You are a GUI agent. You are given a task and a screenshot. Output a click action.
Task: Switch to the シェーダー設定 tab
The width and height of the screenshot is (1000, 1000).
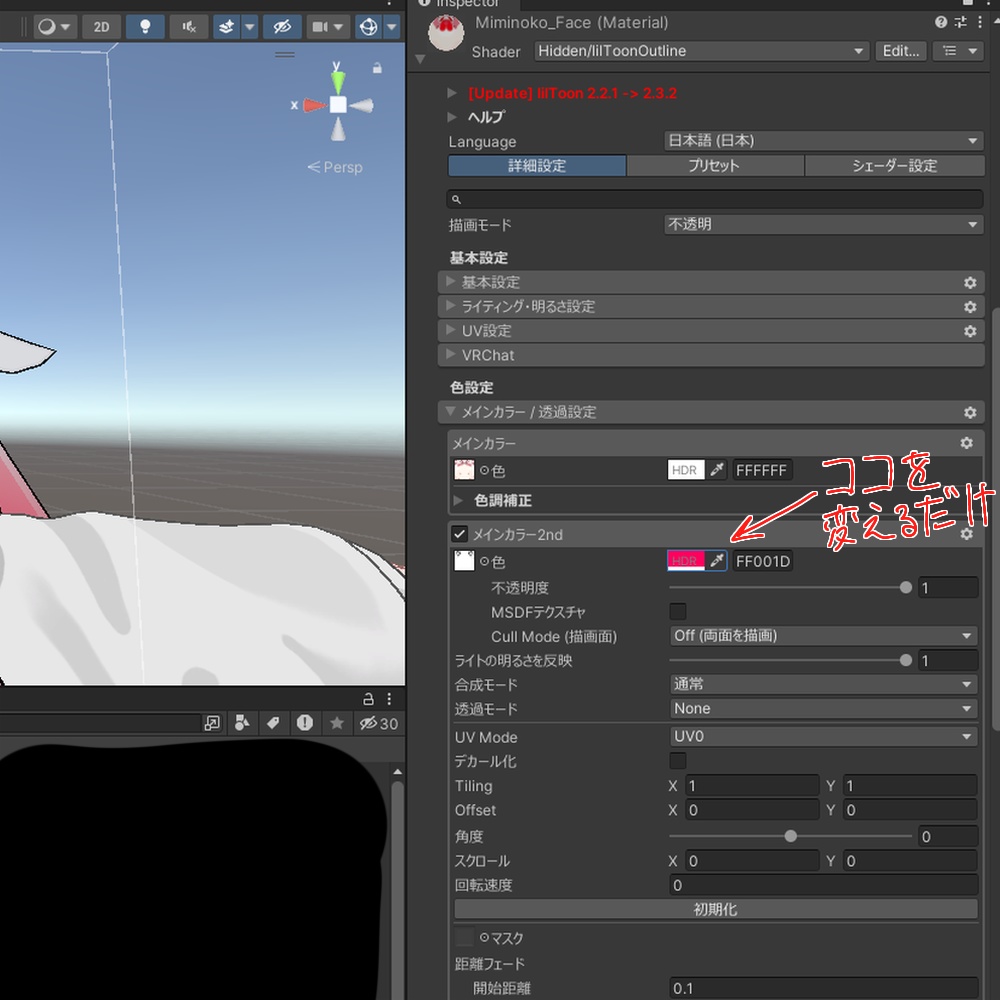[x=894, y=166]
